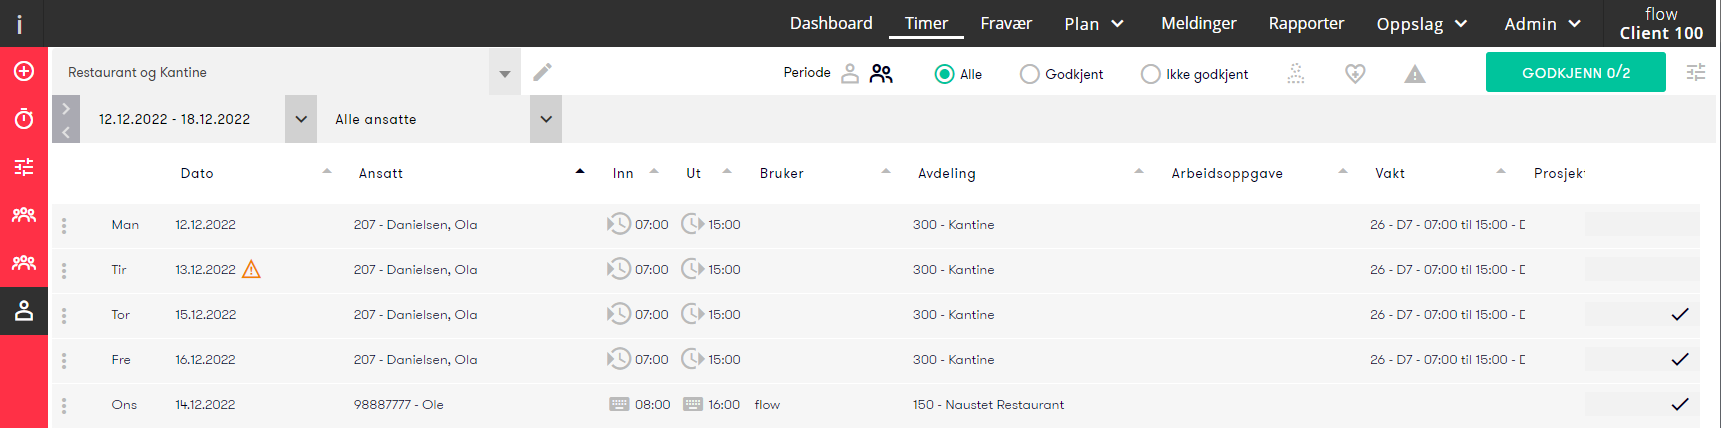
Task: Expand the Alle ansatte dropdown
Action: 546,119
